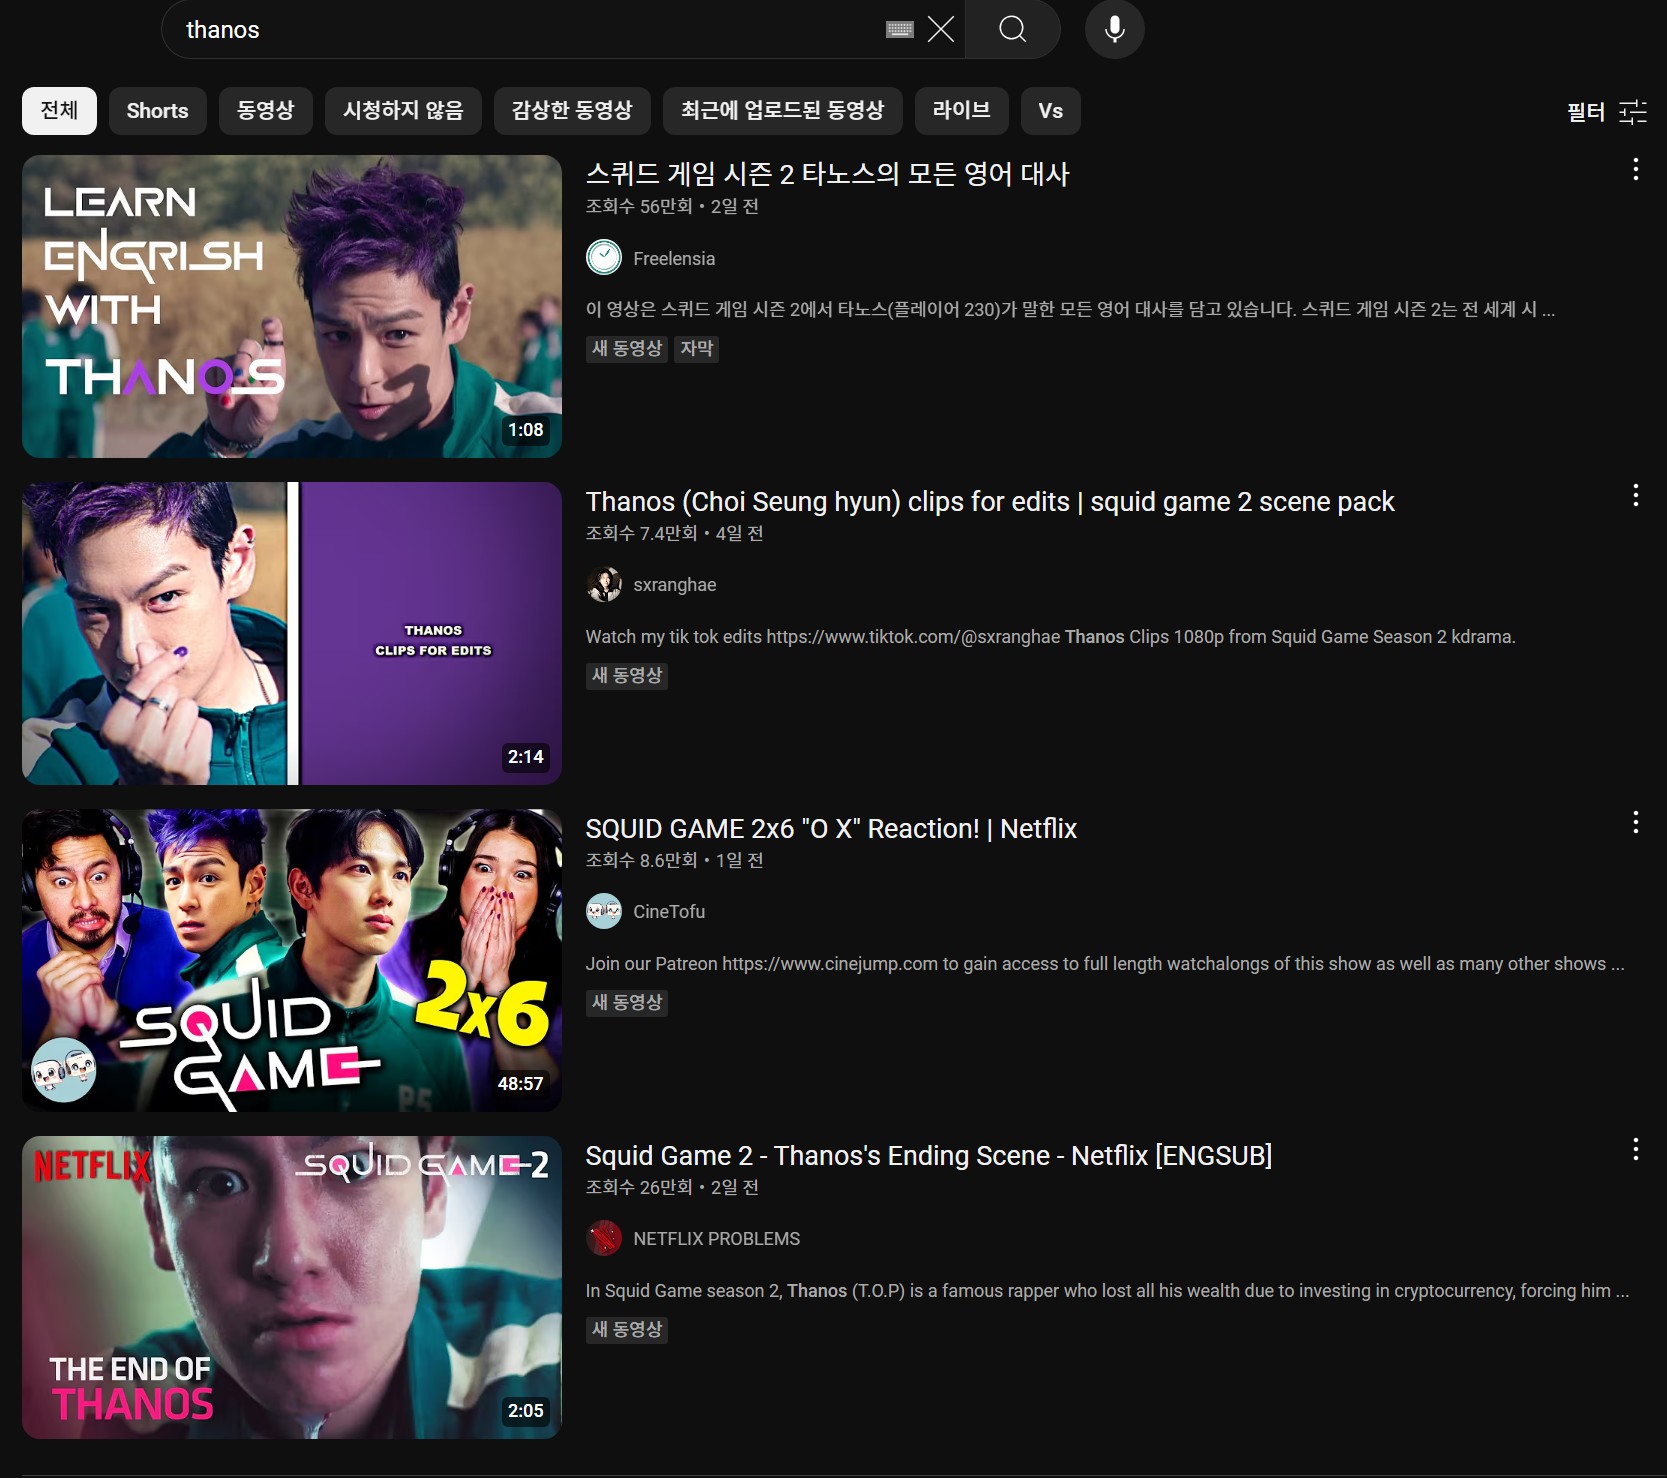Screen dimensions: 1667x1478
Task: Click the NETFLIX PROBLEMS channel avatar
Action: pos(604,1238)
